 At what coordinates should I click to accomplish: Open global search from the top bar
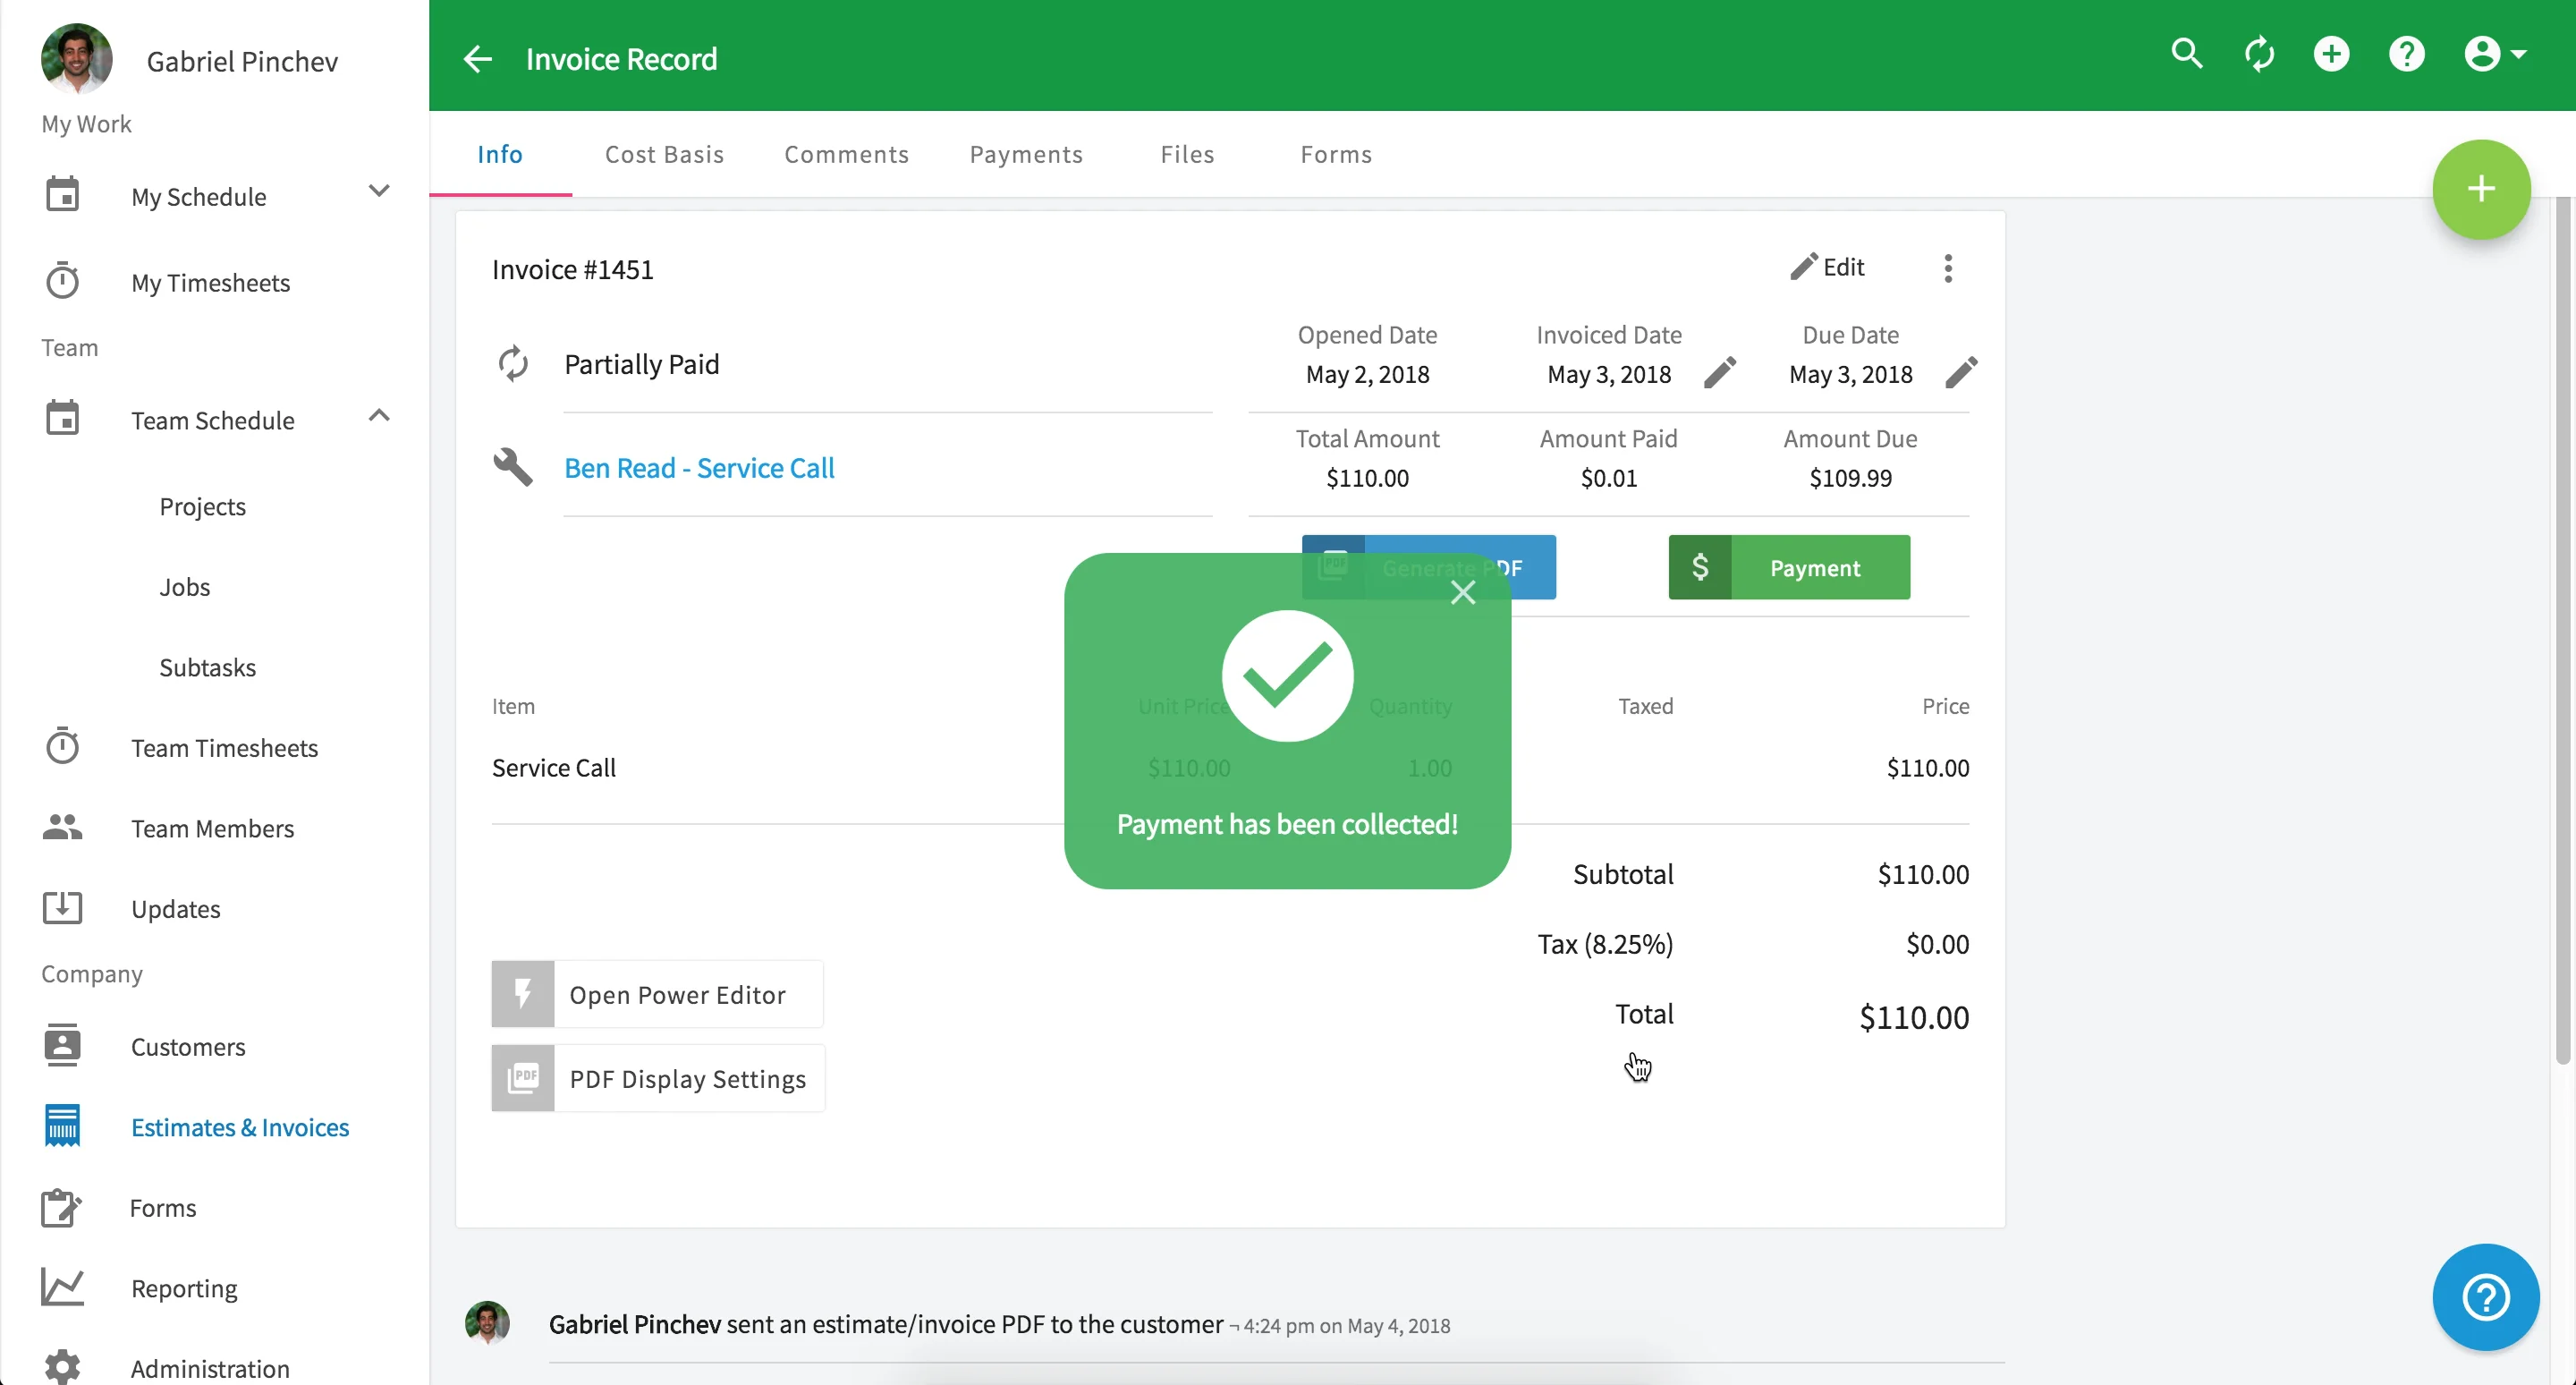pos(2187,54)
